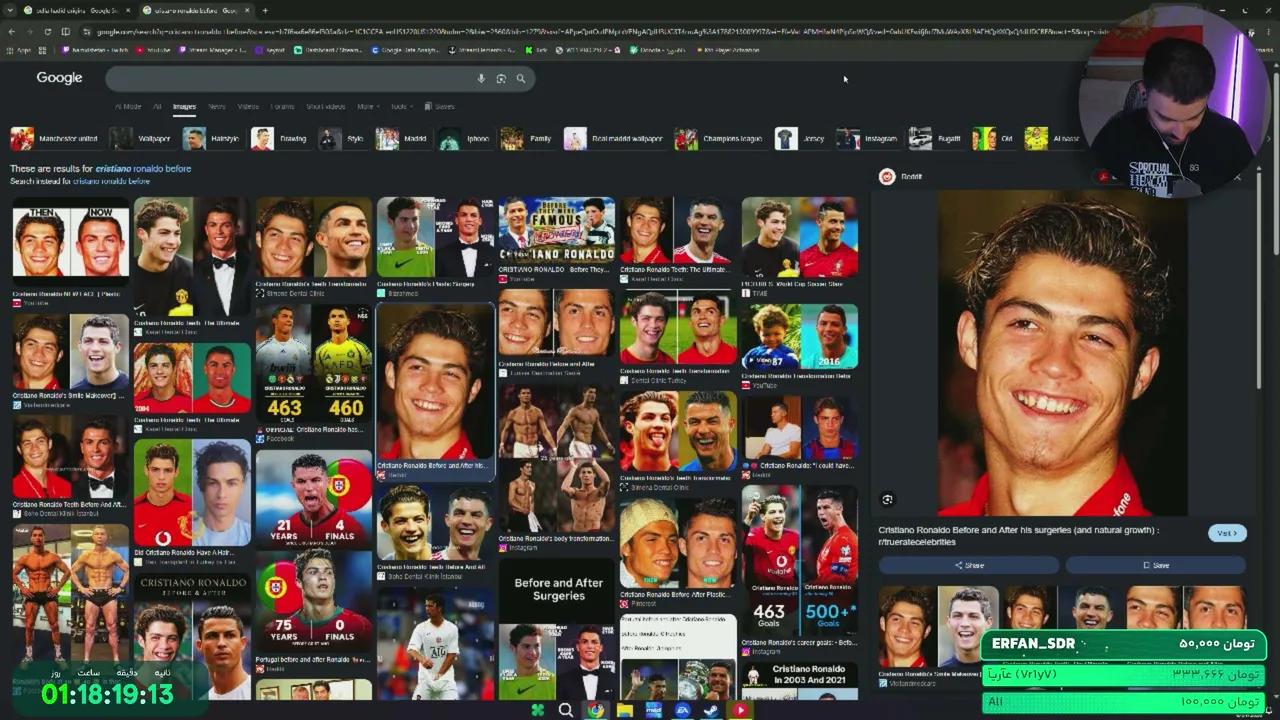Screen dimensions: 1280x720
Task: Switch to the News results tab
Action: pos(217,106)
